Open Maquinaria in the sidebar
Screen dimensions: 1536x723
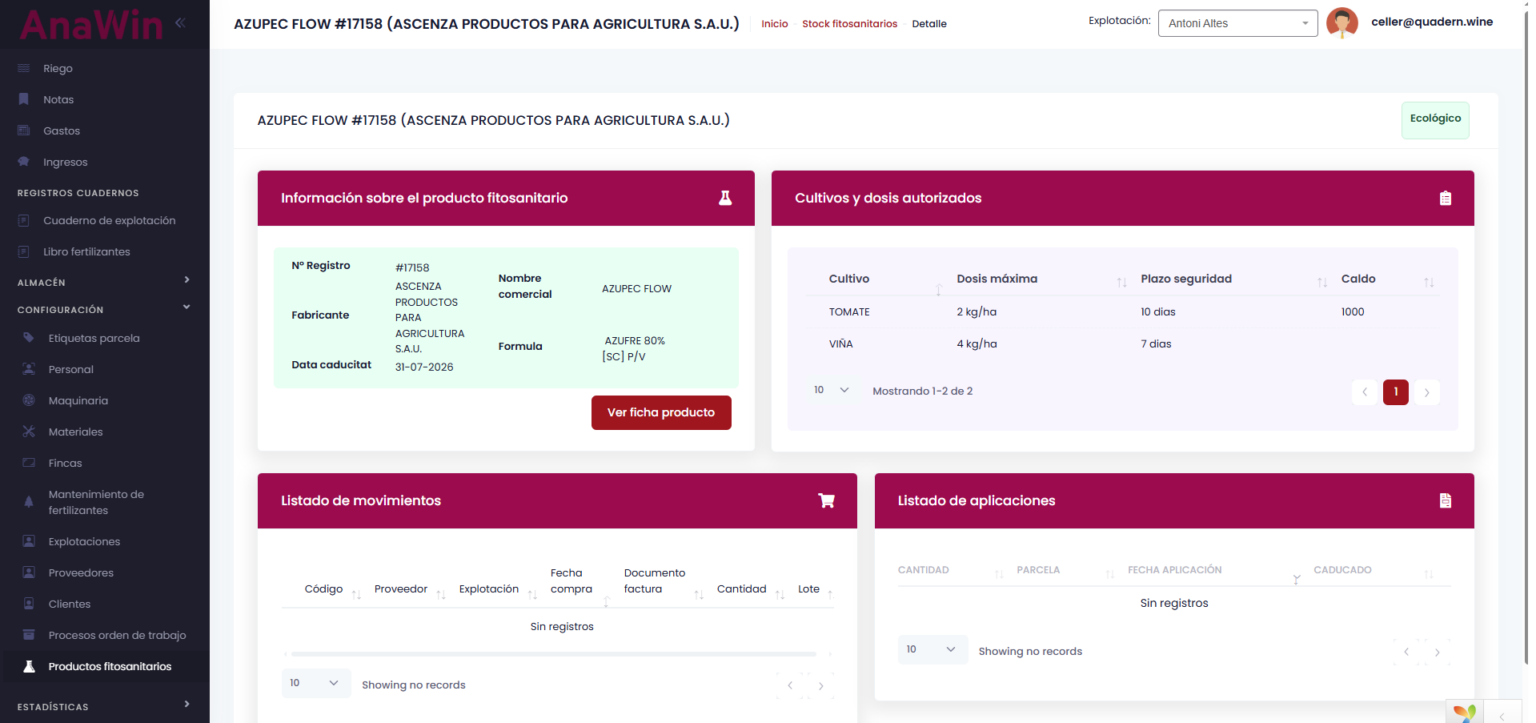pyautogui.click(x=78, y=400)
